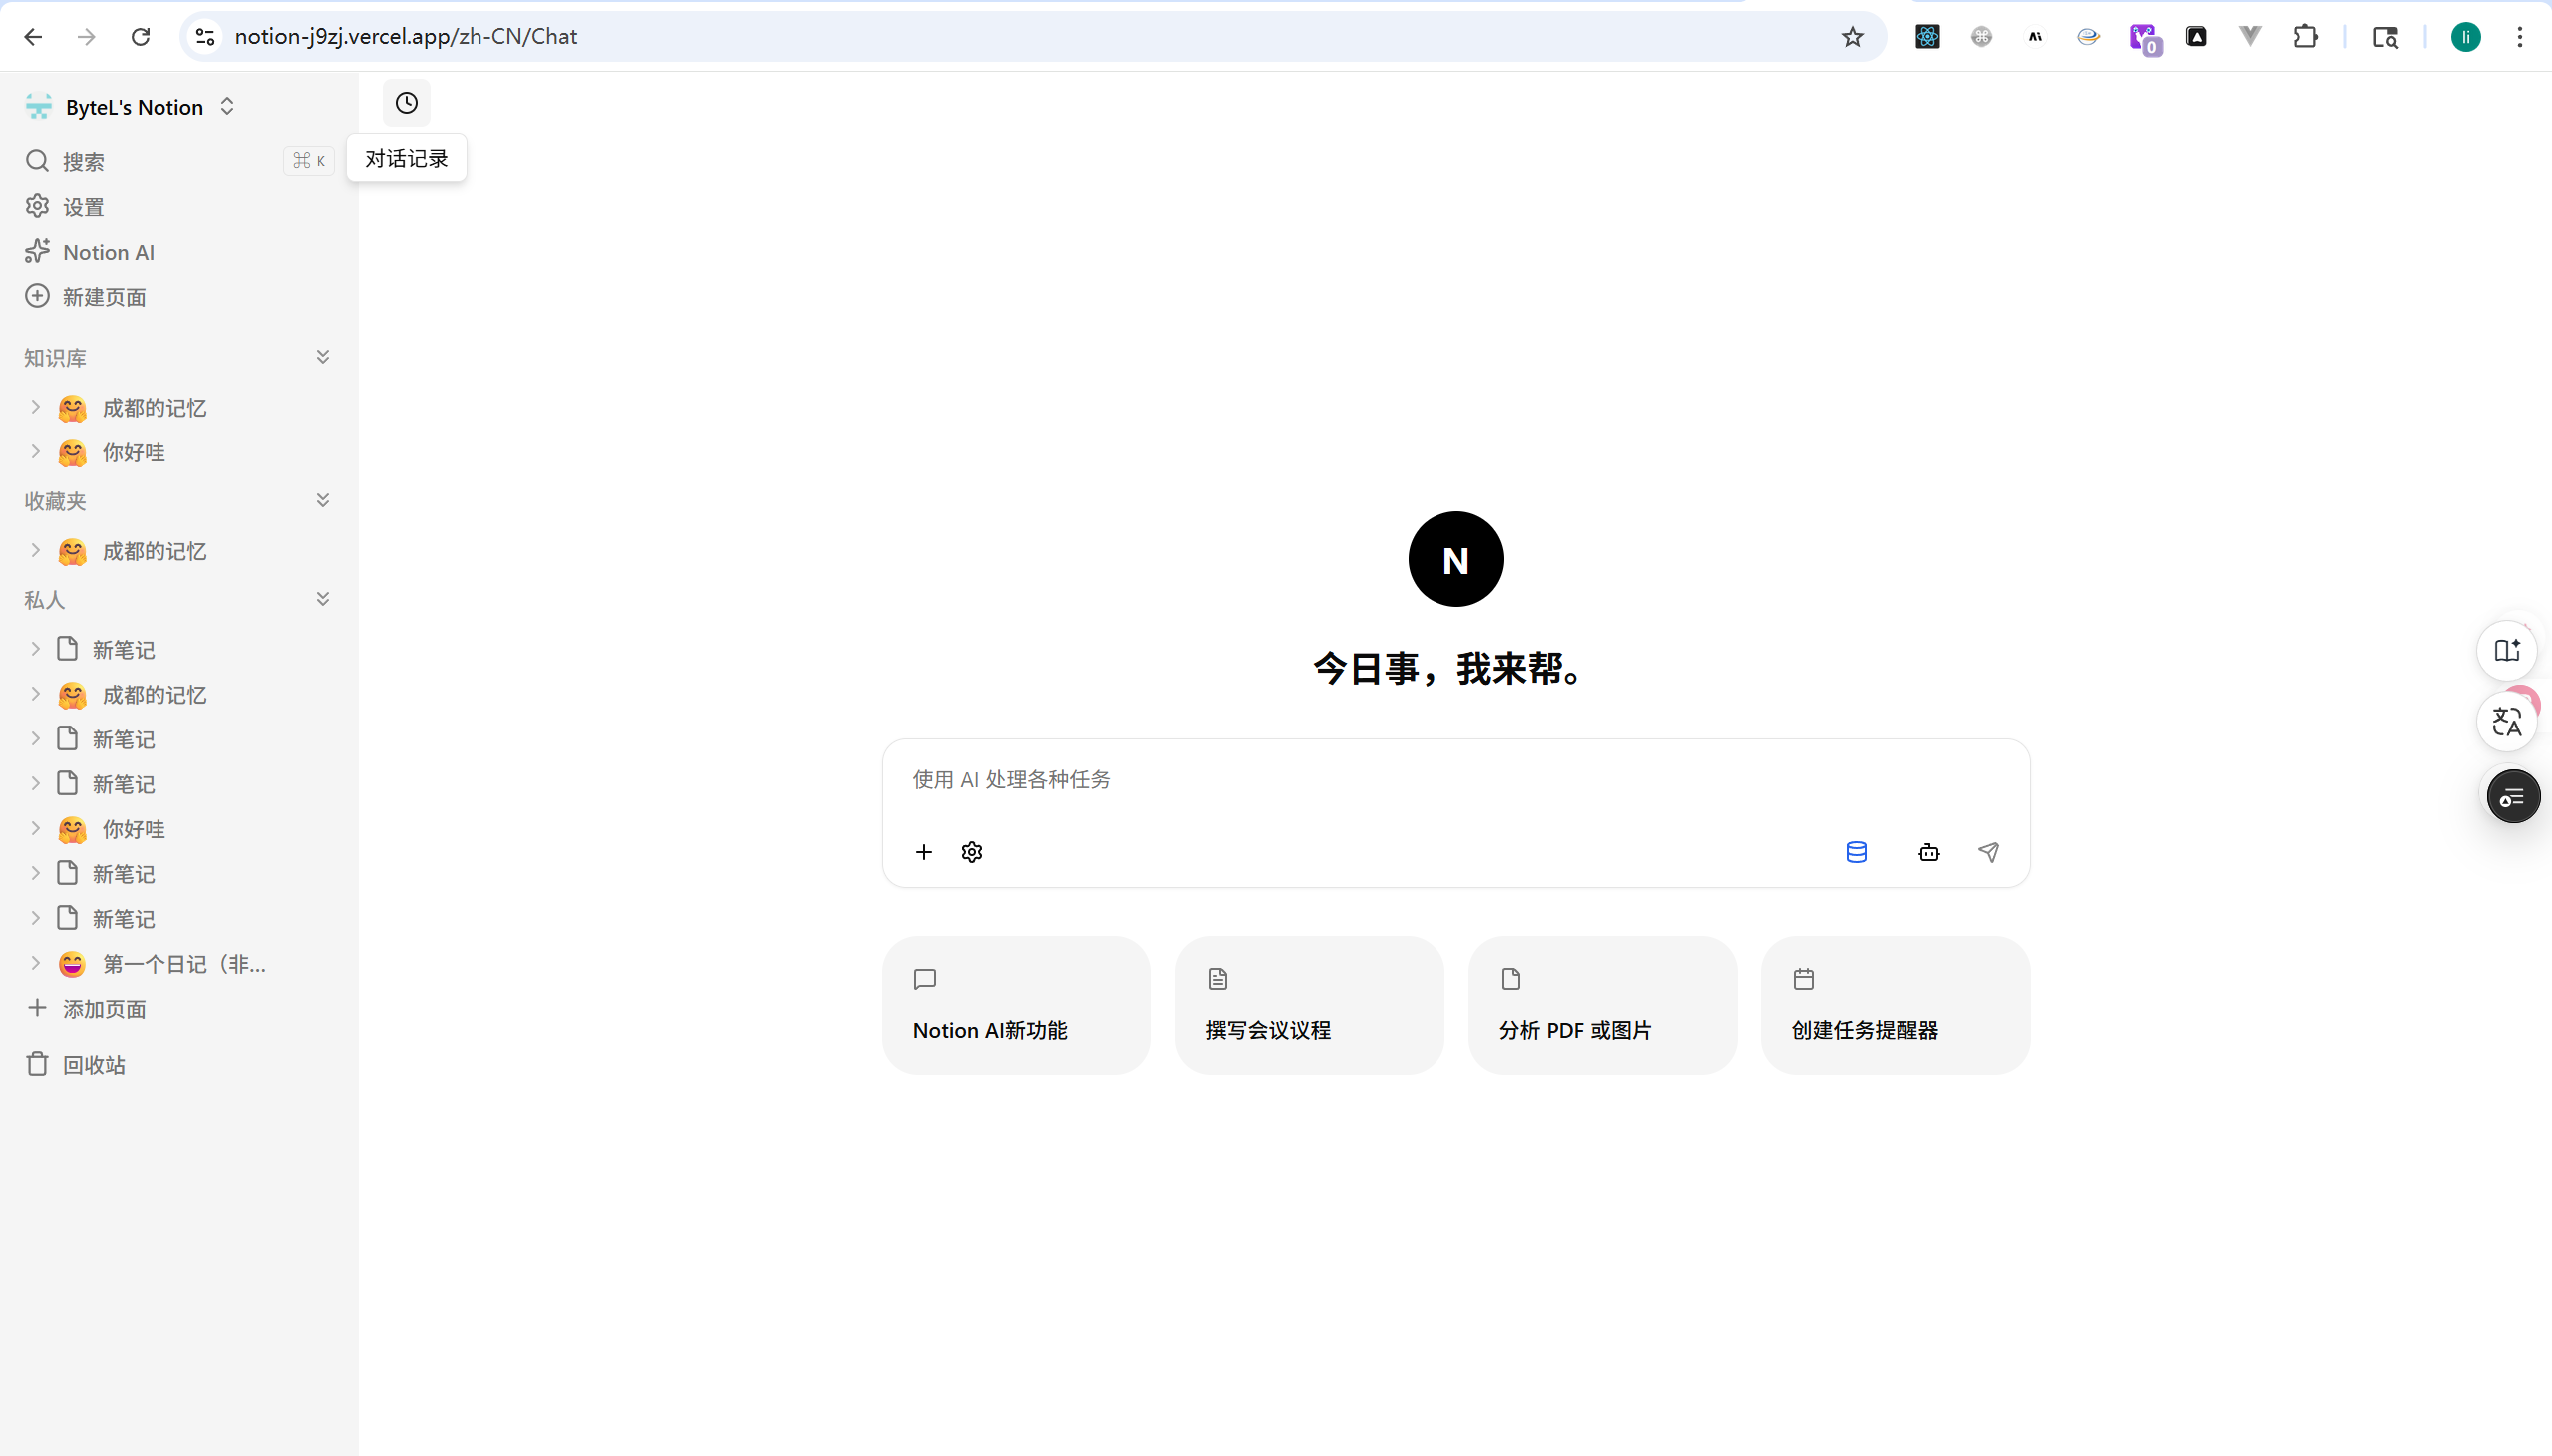The height and width of the screenshot is (1456, 2552).
Task: Open the 回收站 trash item
Action: click(x=95, y=1064)
